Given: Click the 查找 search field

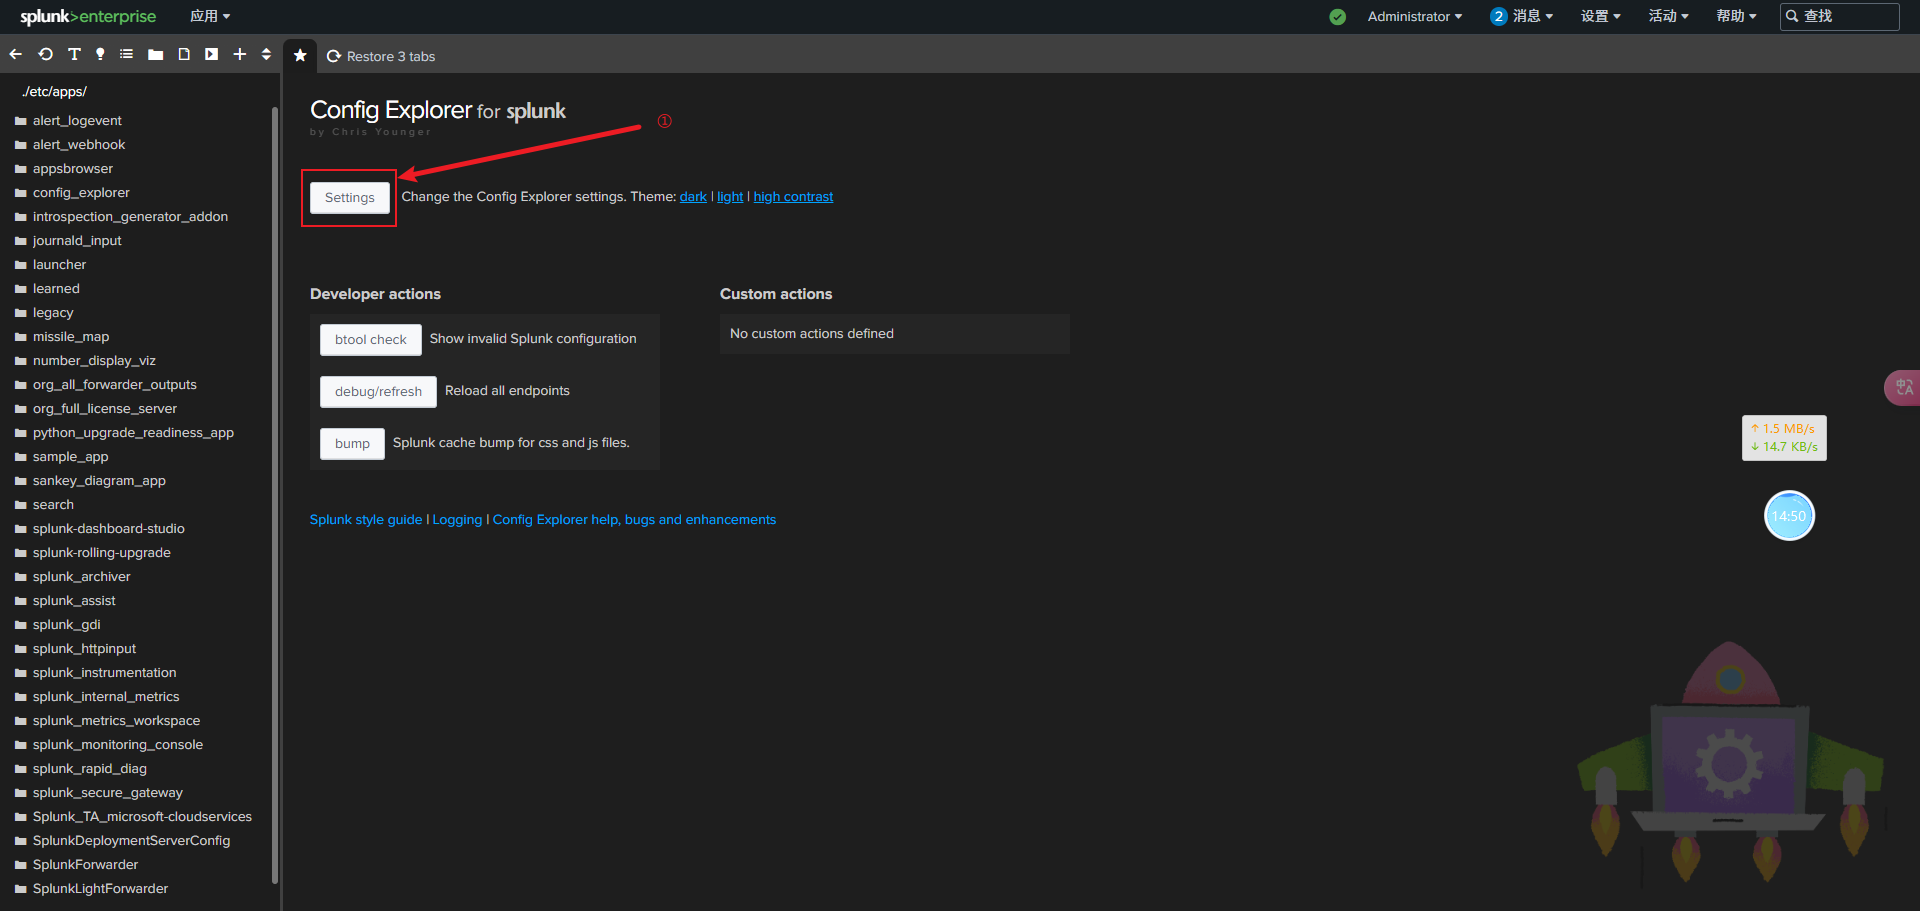Looking at the screenshot, I should tap(1840, 16).
